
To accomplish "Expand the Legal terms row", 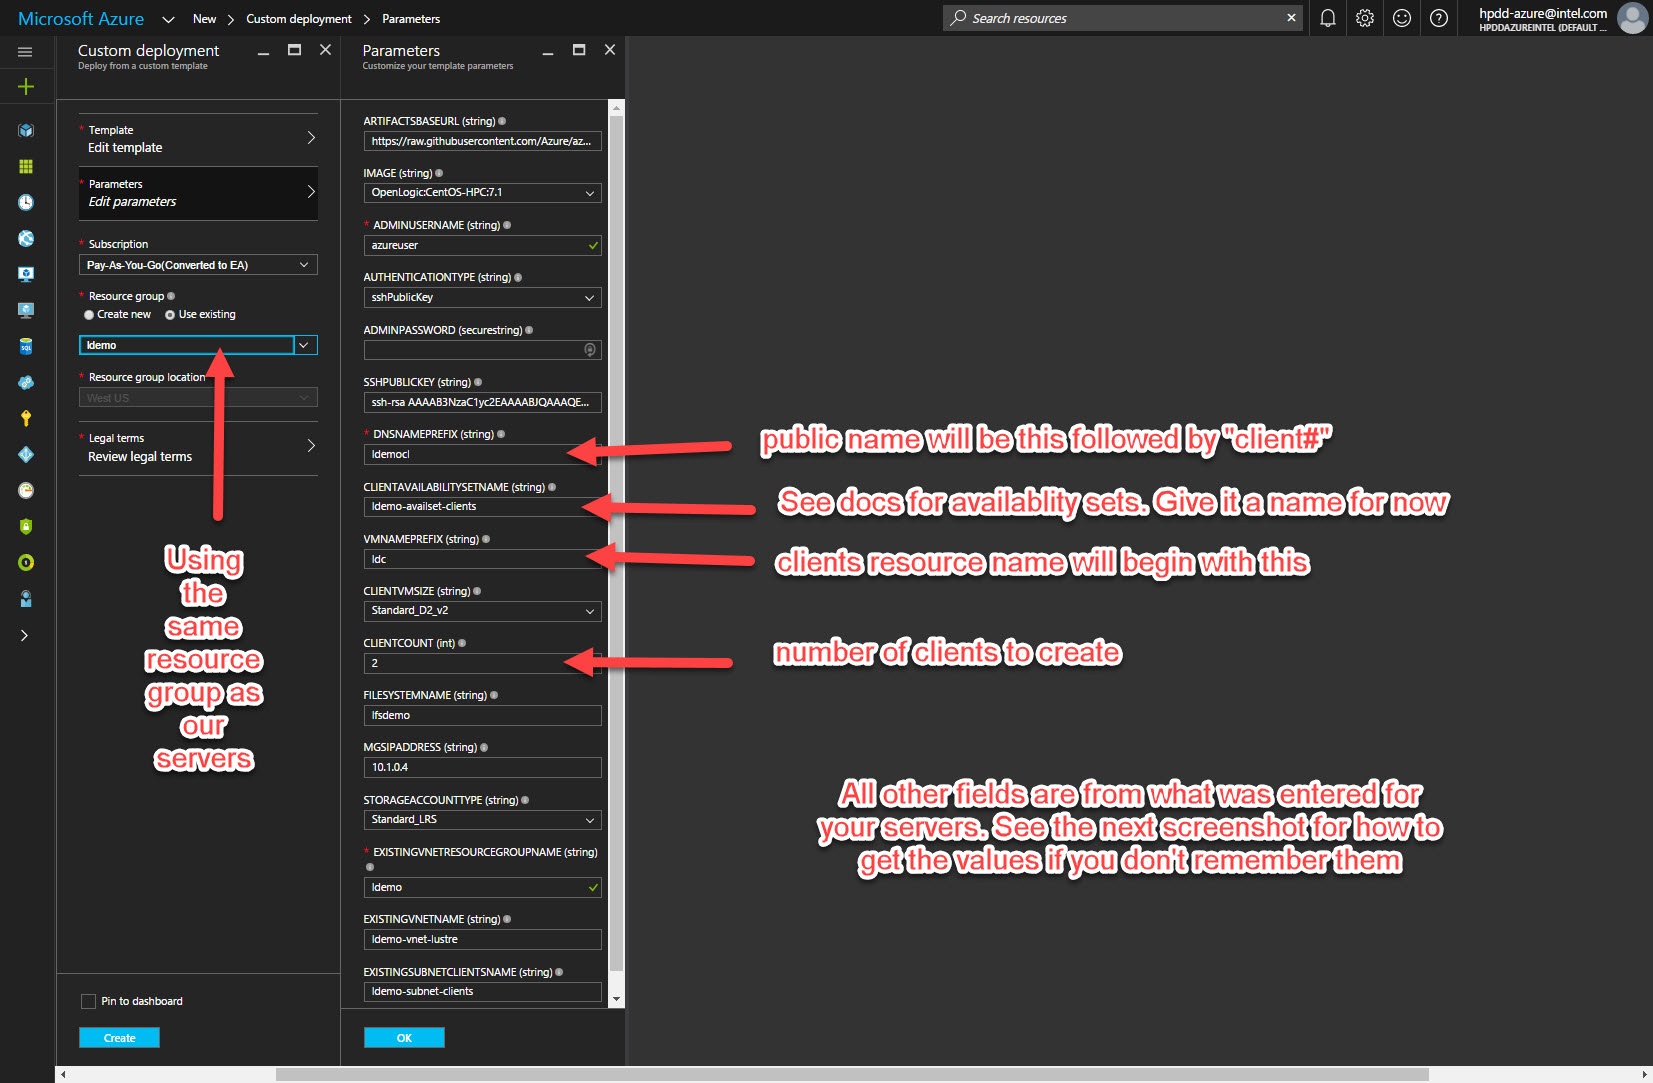I will (198, 447).
